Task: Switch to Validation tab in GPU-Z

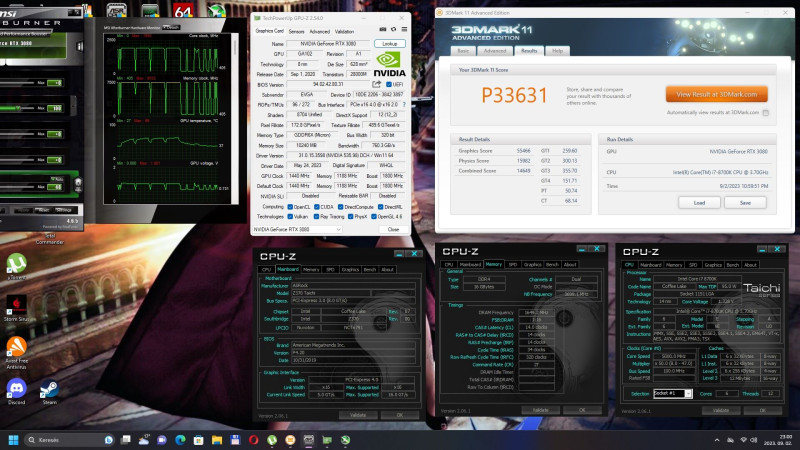Action: tap(344, 32)
